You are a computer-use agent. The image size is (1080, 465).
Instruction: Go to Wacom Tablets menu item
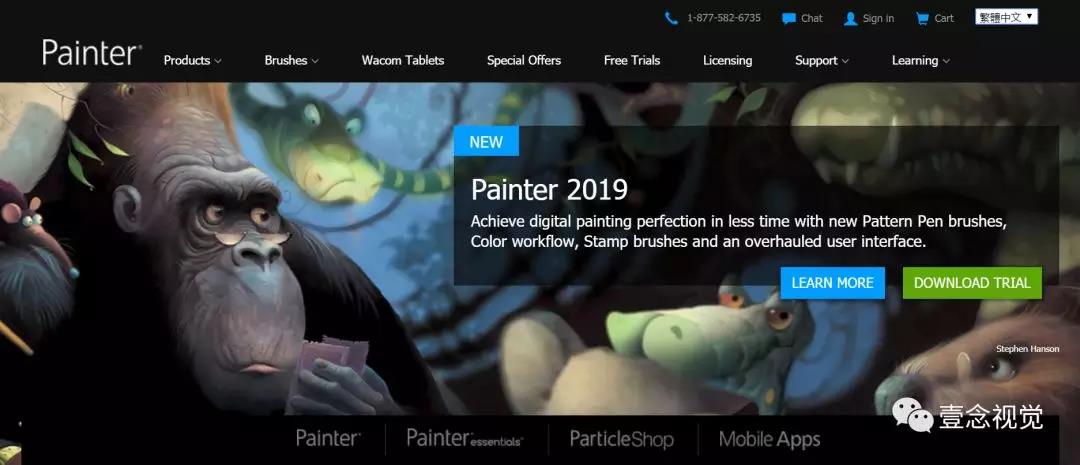(x=403, y=61)
